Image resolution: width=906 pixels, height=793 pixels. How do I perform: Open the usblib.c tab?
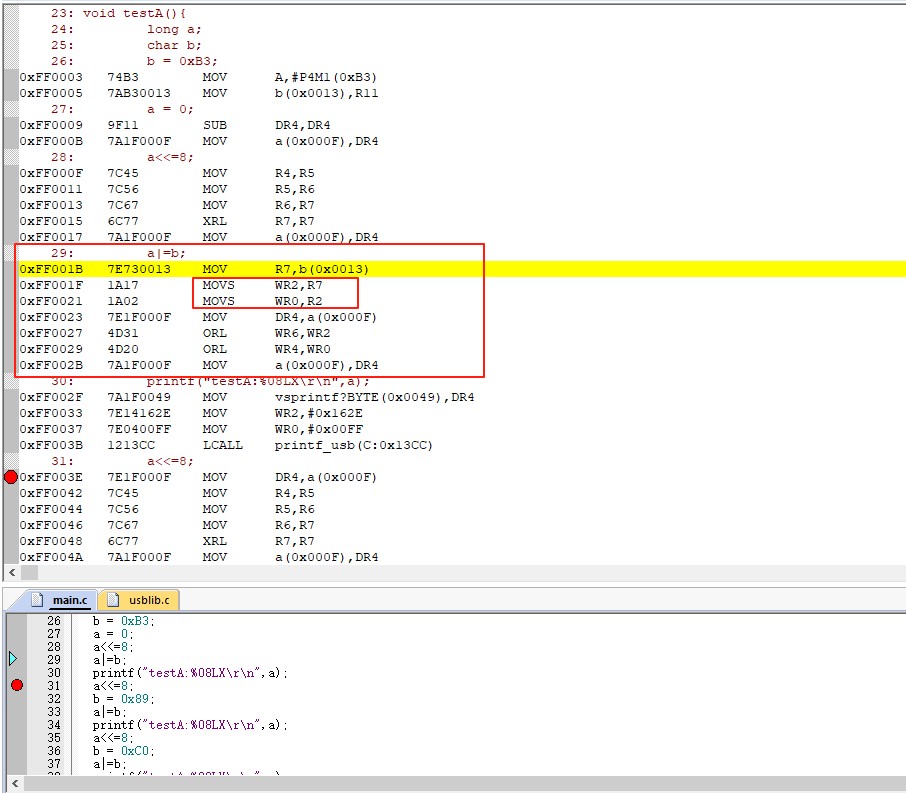click(x=139, y=600)
